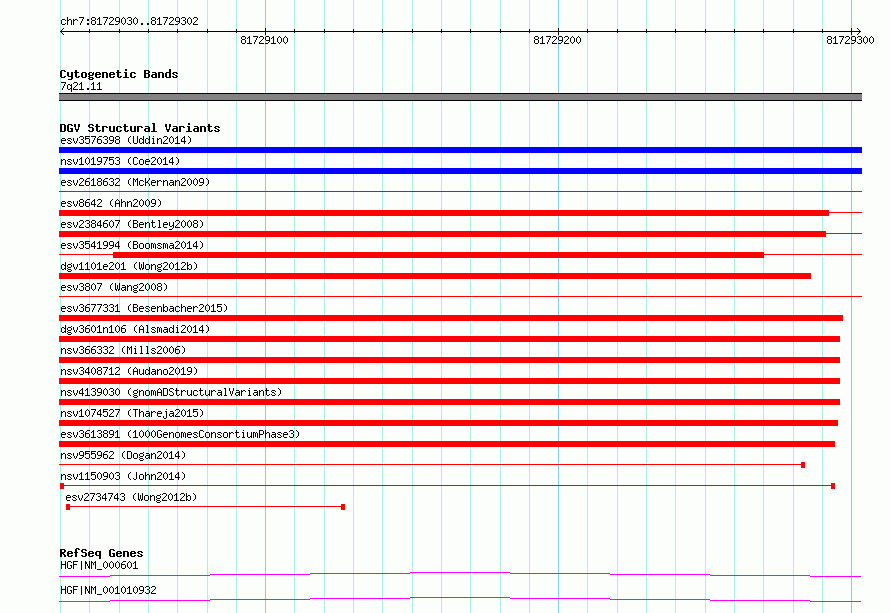Select the red nsv366332 variant bar

pos(450,360)
